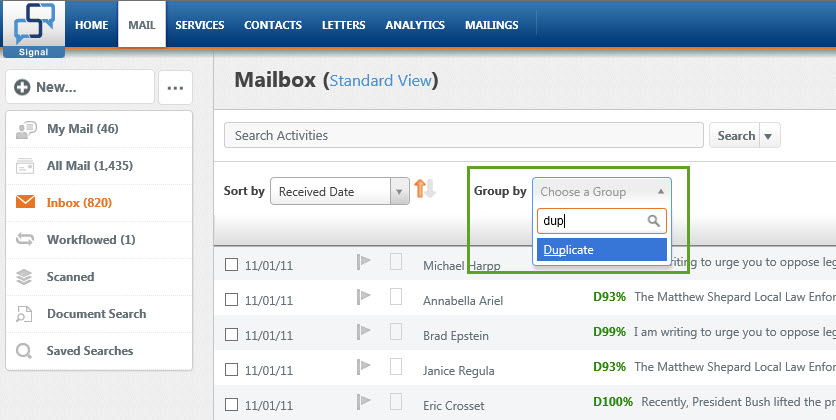Click the Workflowed arrows icon
This screenshot has width=836, height=420.
tap(25, 239)
